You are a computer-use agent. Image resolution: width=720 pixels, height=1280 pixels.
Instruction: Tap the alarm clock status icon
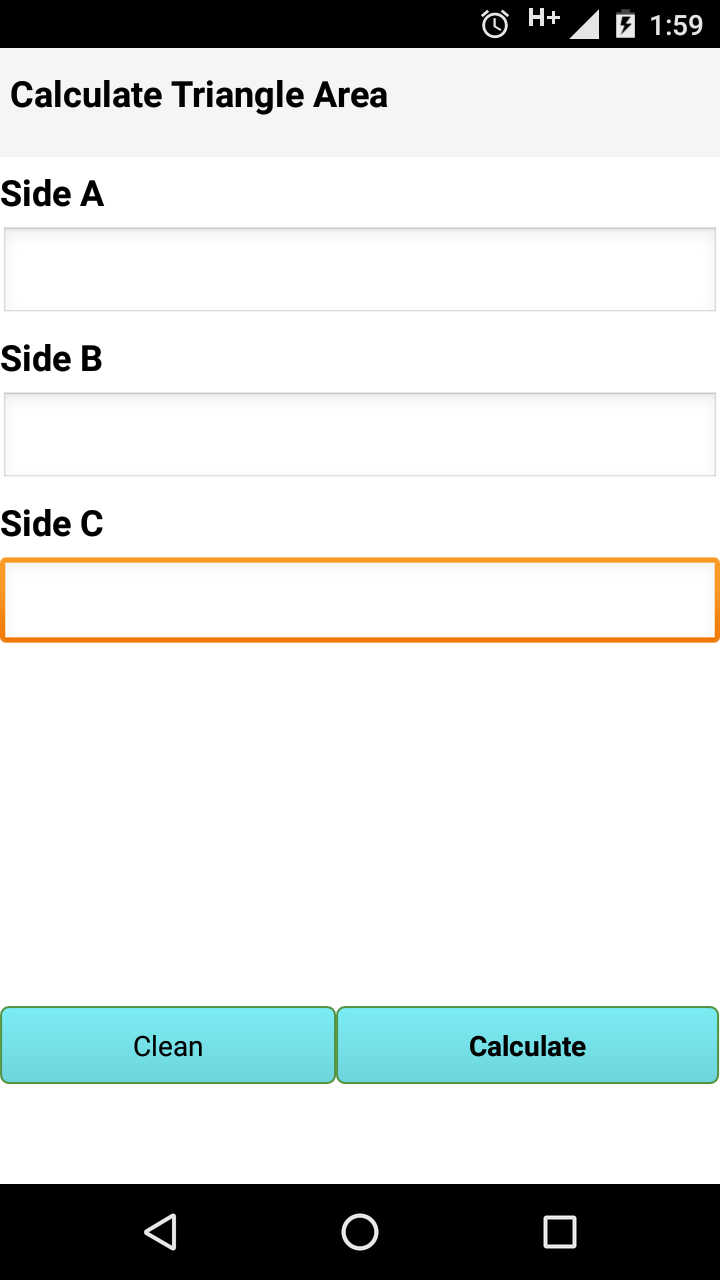point(495,24)
